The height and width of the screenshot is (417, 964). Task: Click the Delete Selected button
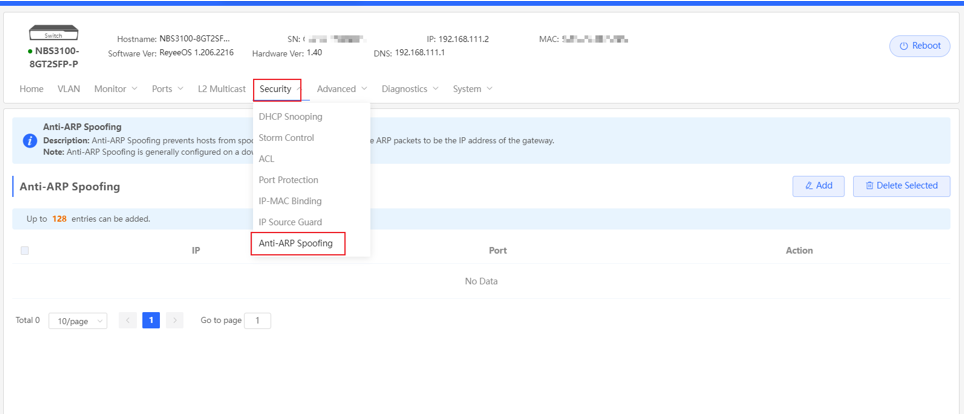(x=901, y=186)
